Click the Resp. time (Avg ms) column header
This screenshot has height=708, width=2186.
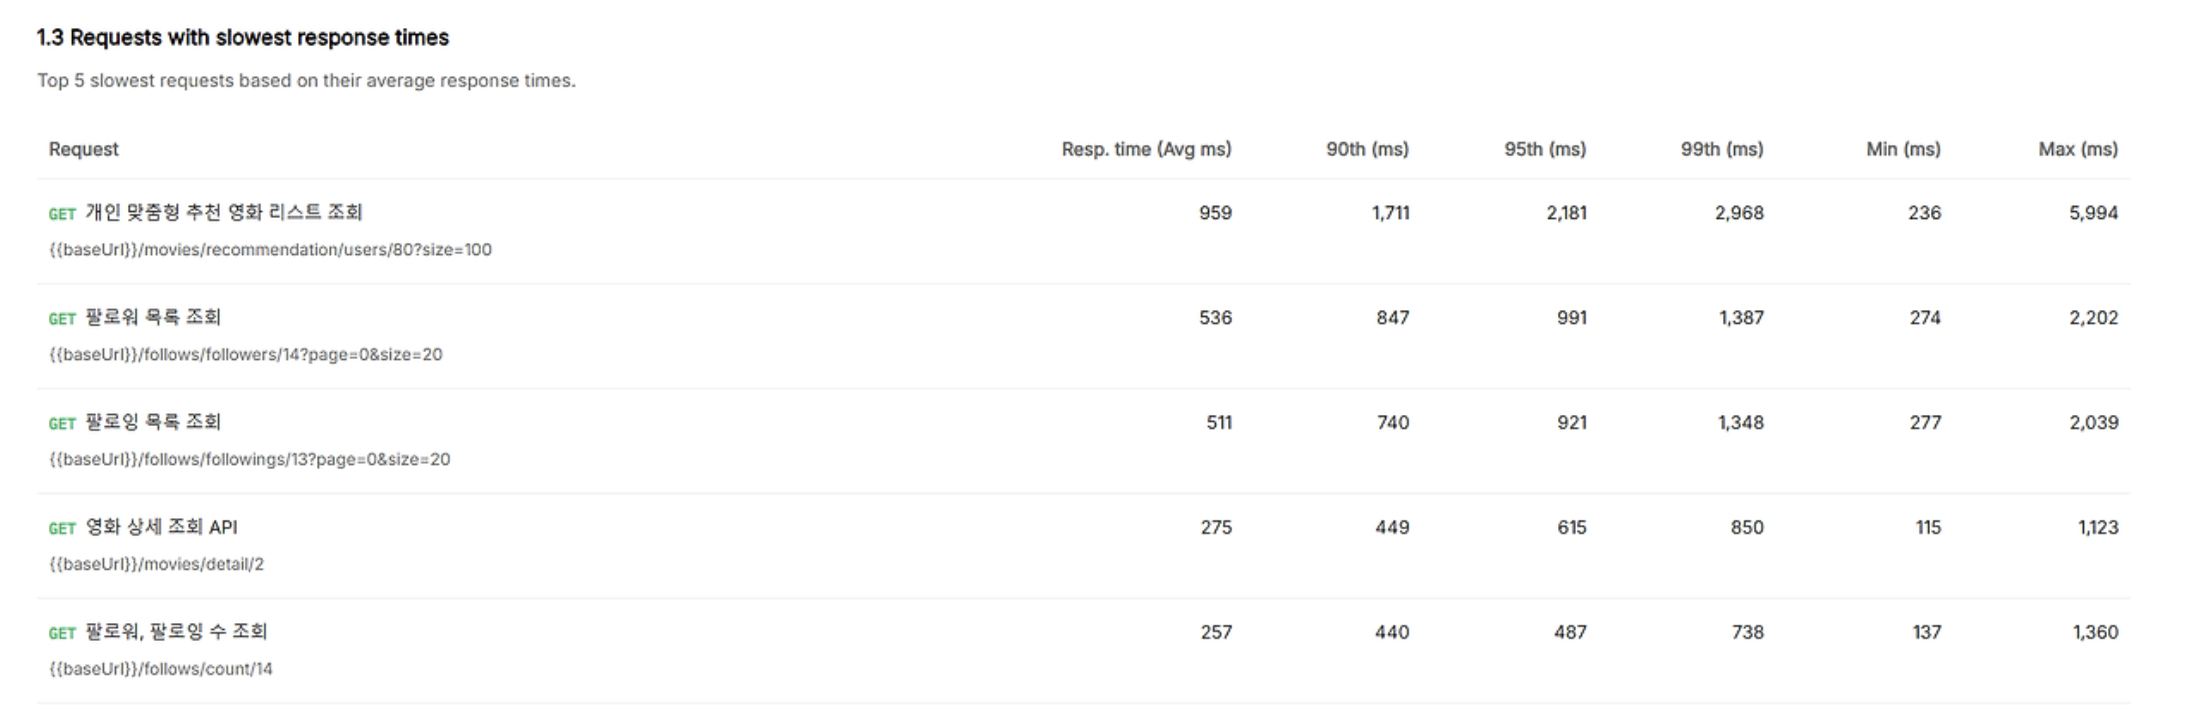1146,149
